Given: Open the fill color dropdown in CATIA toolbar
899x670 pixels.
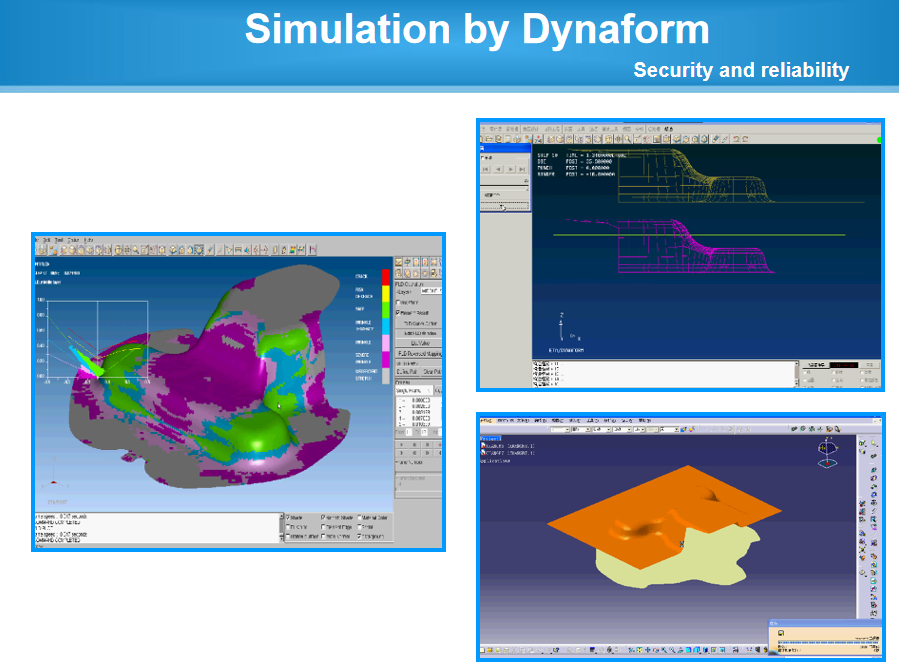Looking at the screenshot, I should pos(560,429).
